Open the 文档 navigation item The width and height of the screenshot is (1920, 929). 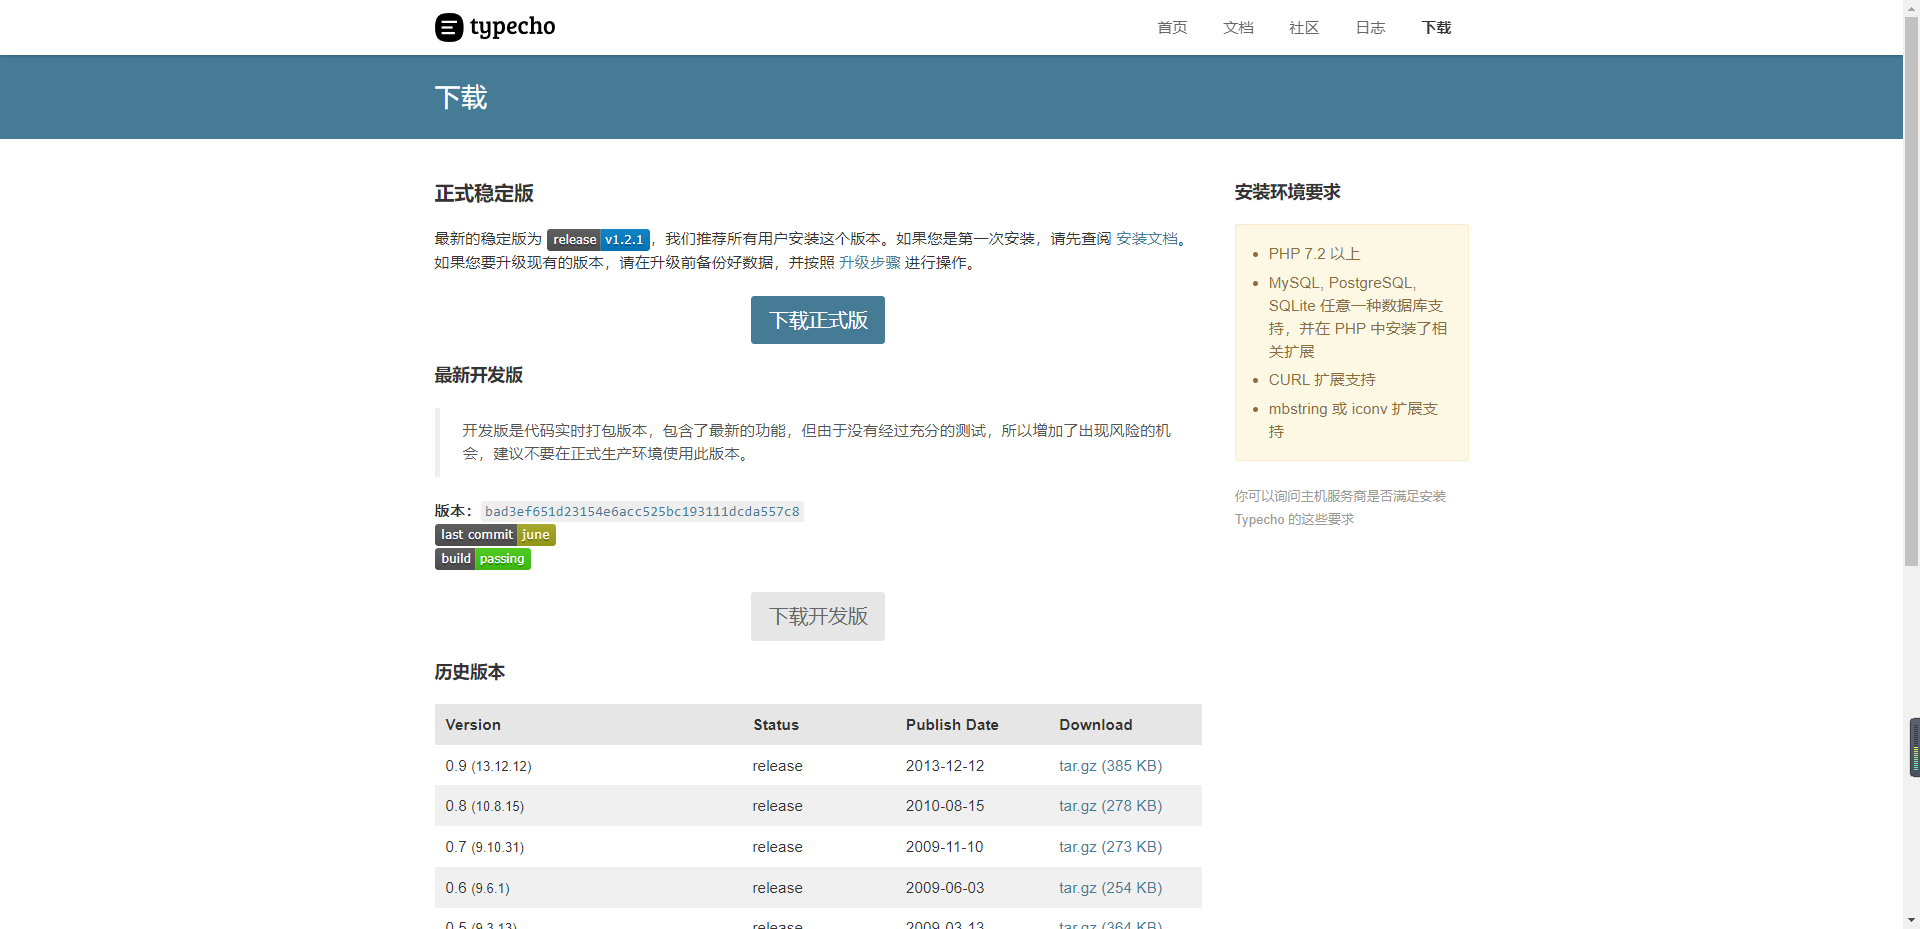pyautogui.click(x=1238, y=28)
